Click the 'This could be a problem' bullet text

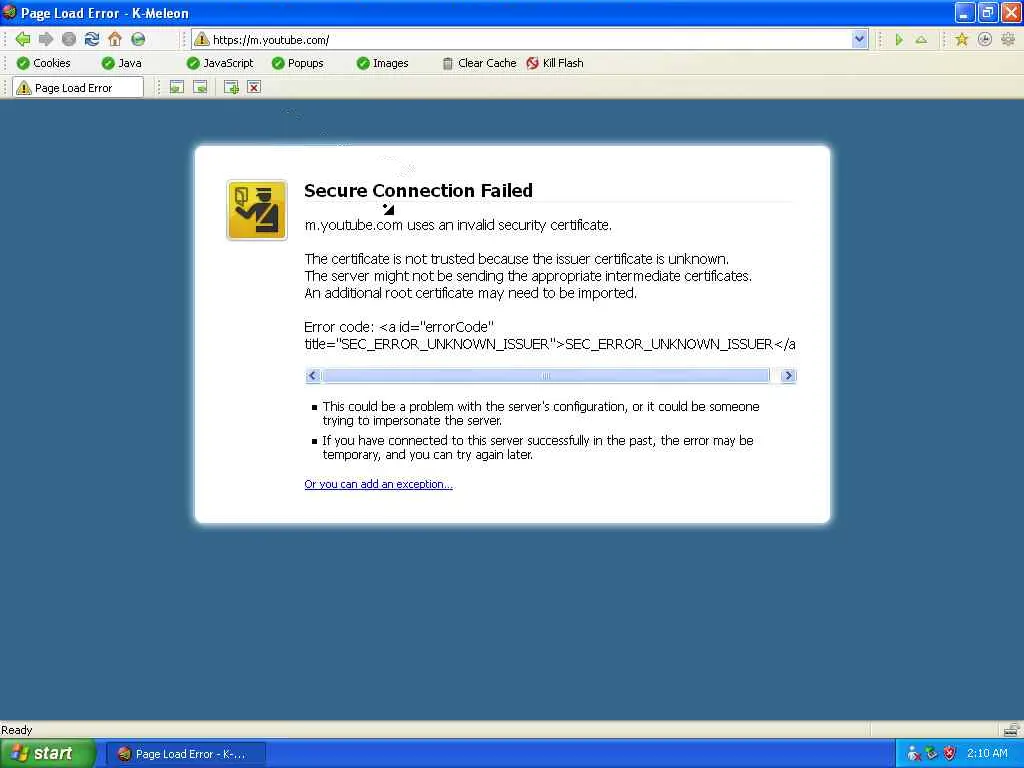(541, 413)
